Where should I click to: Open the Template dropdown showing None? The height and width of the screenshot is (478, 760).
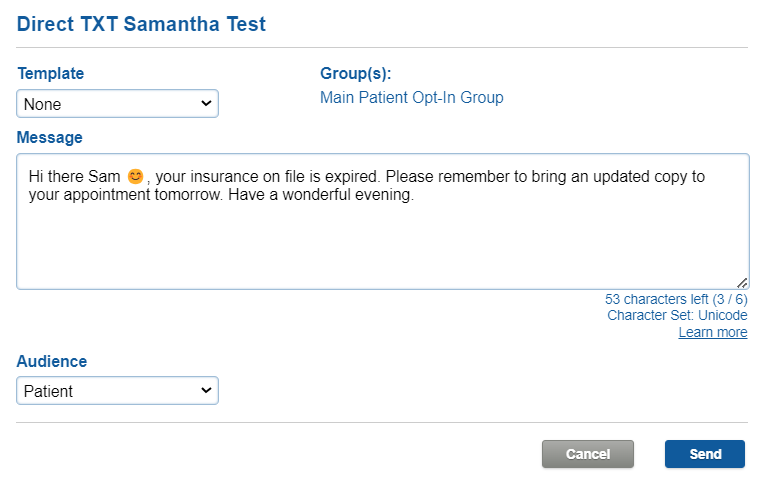tap(117, 103)
